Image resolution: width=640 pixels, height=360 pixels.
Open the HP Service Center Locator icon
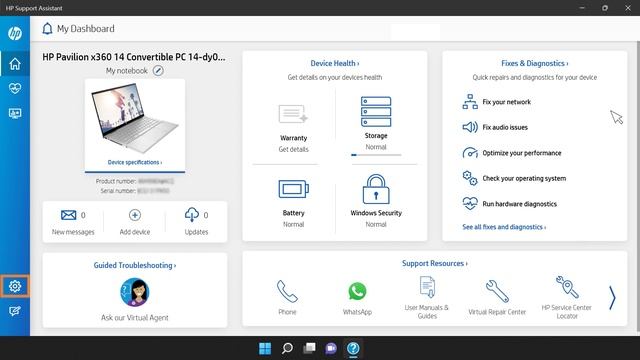coord(567,287)
